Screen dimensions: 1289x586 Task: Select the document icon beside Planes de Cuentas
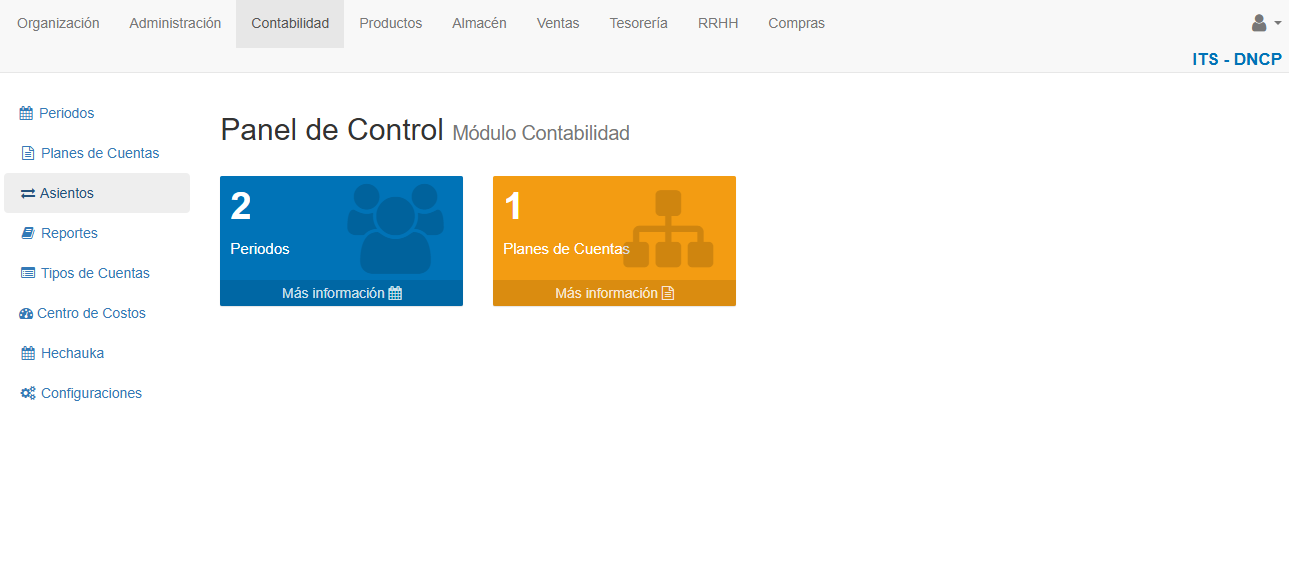(26, 153)
